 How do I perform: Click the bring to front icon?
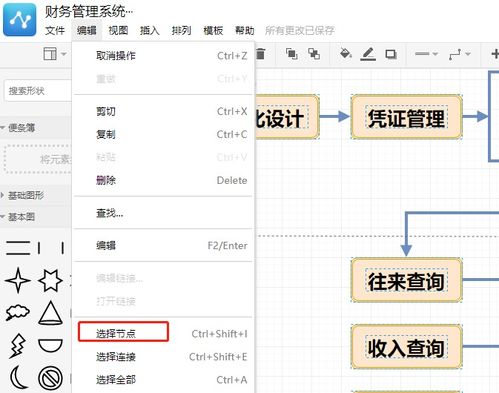click(292, 54)
